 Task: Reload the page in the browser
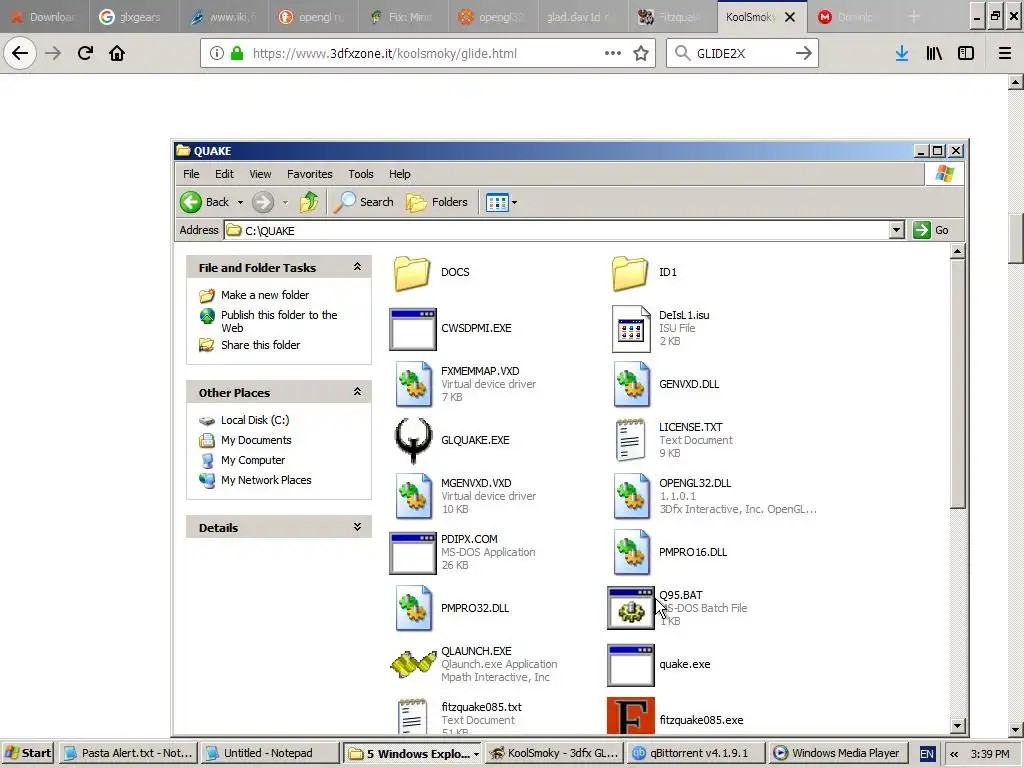point(85,53)
